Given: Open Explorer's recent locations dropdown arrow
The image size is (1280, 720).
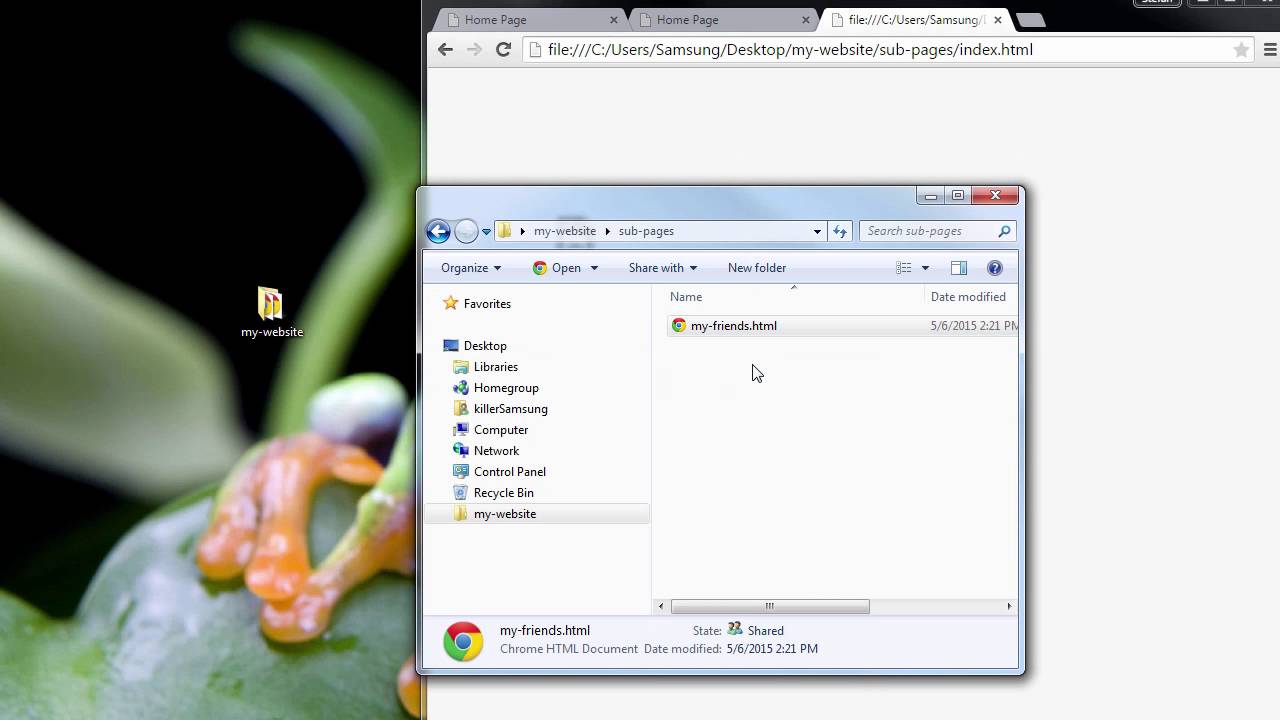Looking at the screenshot, I should [486, 231].
